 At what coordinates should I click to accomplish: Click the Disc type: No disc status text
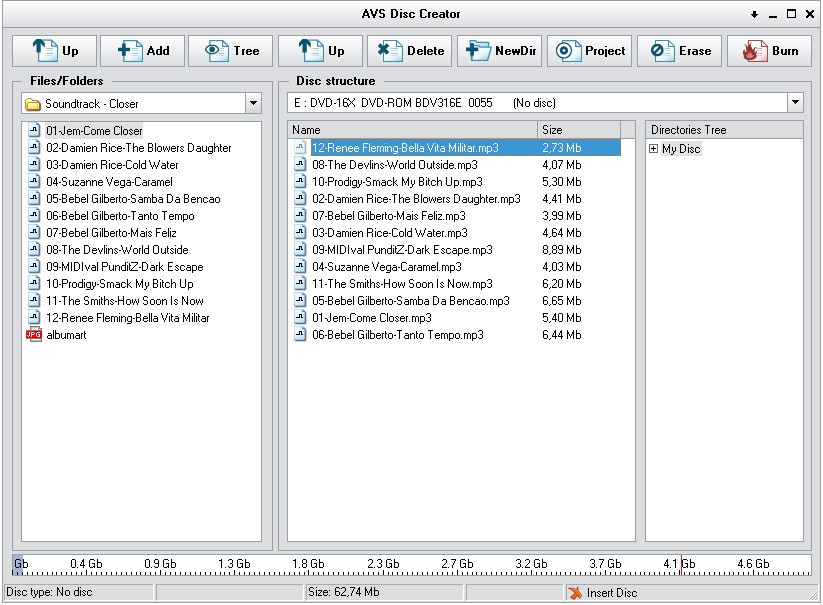49,592
